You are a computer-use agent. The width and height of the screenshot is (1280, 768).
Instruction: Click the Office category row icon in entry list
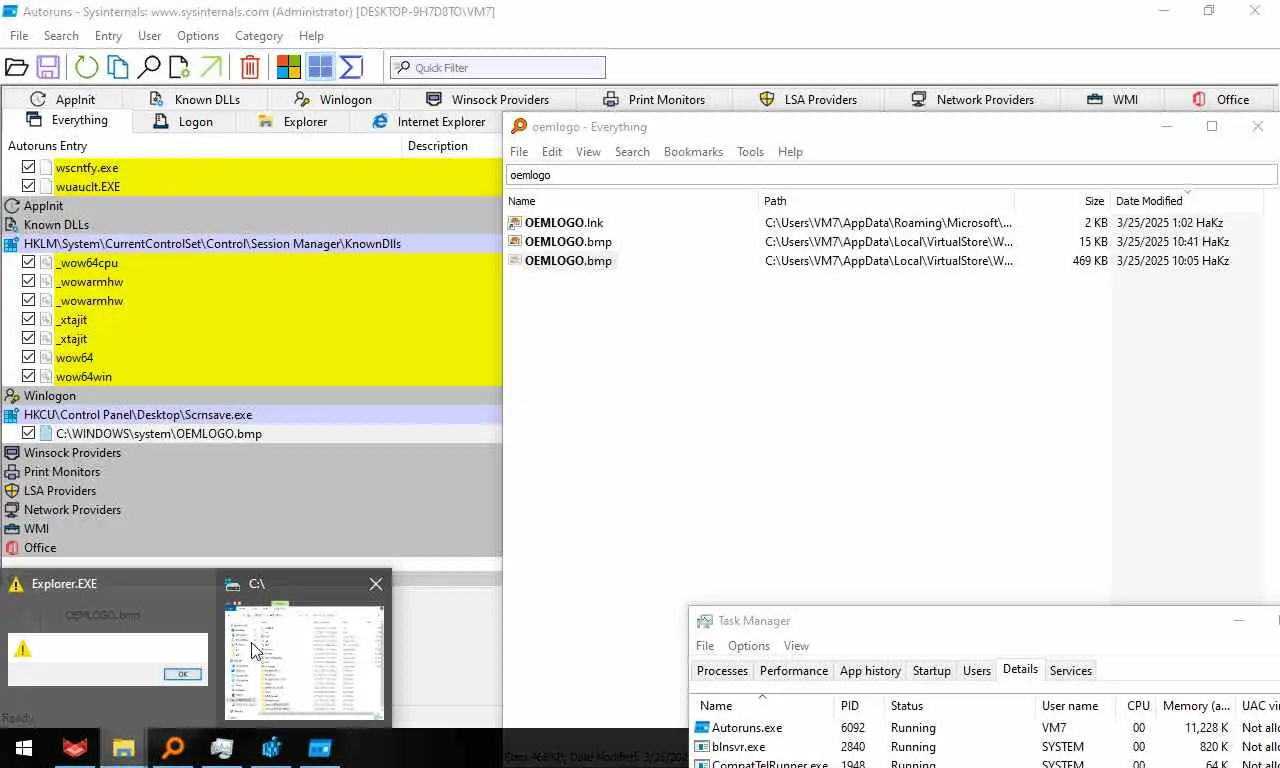tap(12, 548)
